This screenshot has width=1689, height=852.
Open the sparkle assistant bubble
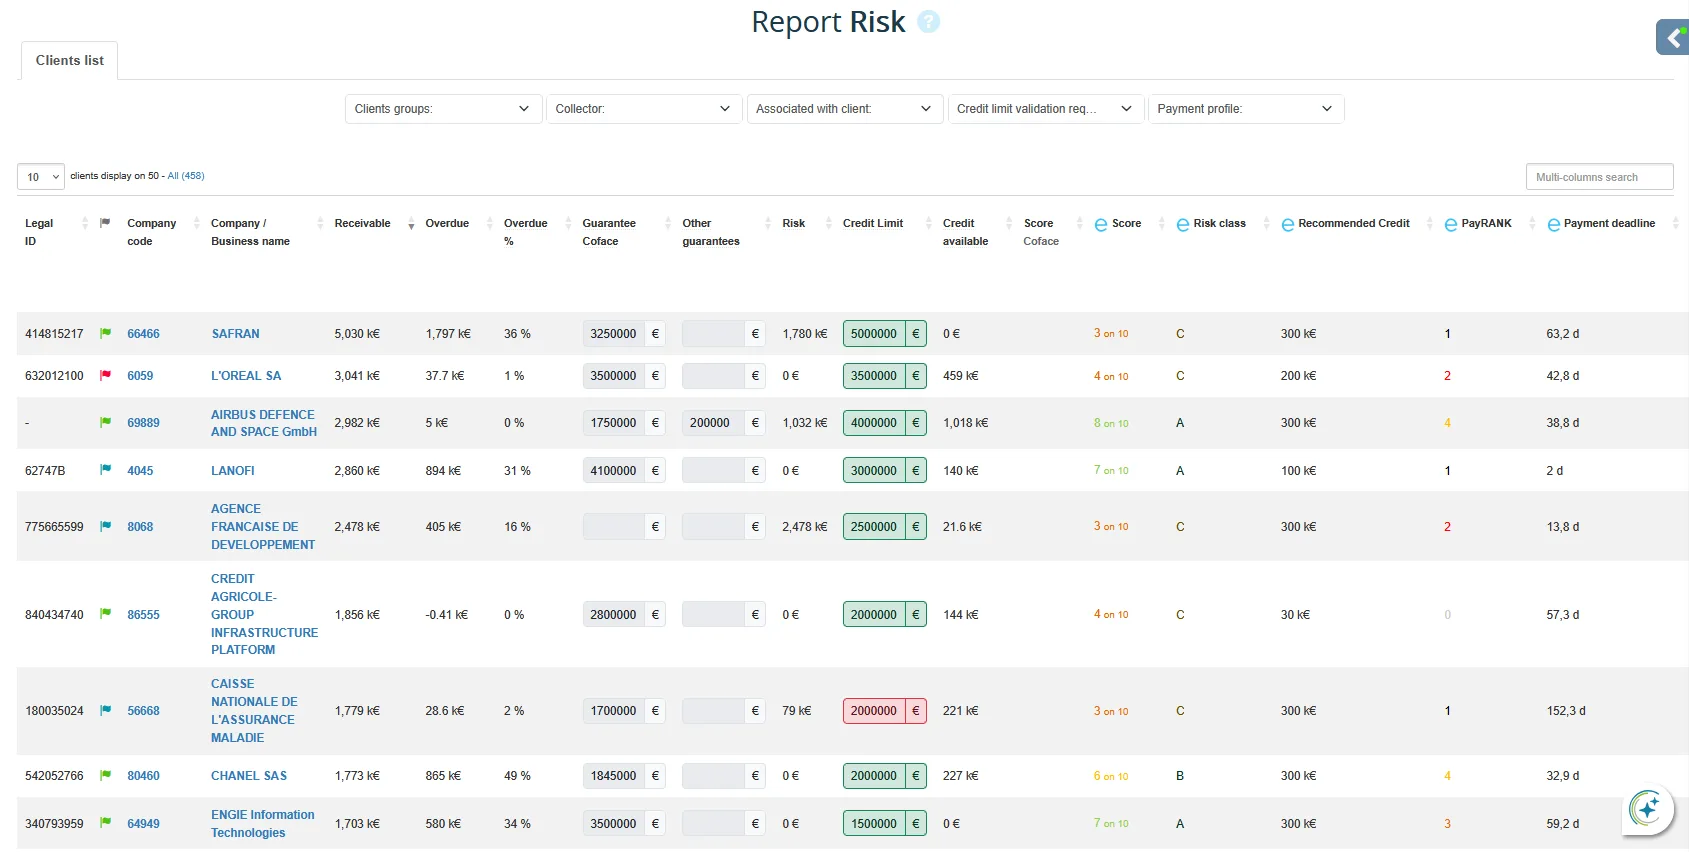click(x=1646, y=808)
